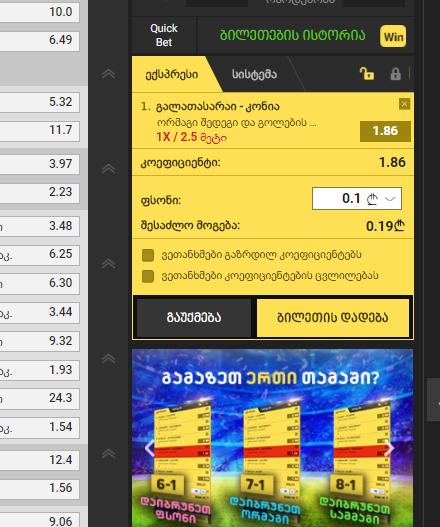
Task: Collapse section with chevron beside 12.4
Action: pos(108,454)
